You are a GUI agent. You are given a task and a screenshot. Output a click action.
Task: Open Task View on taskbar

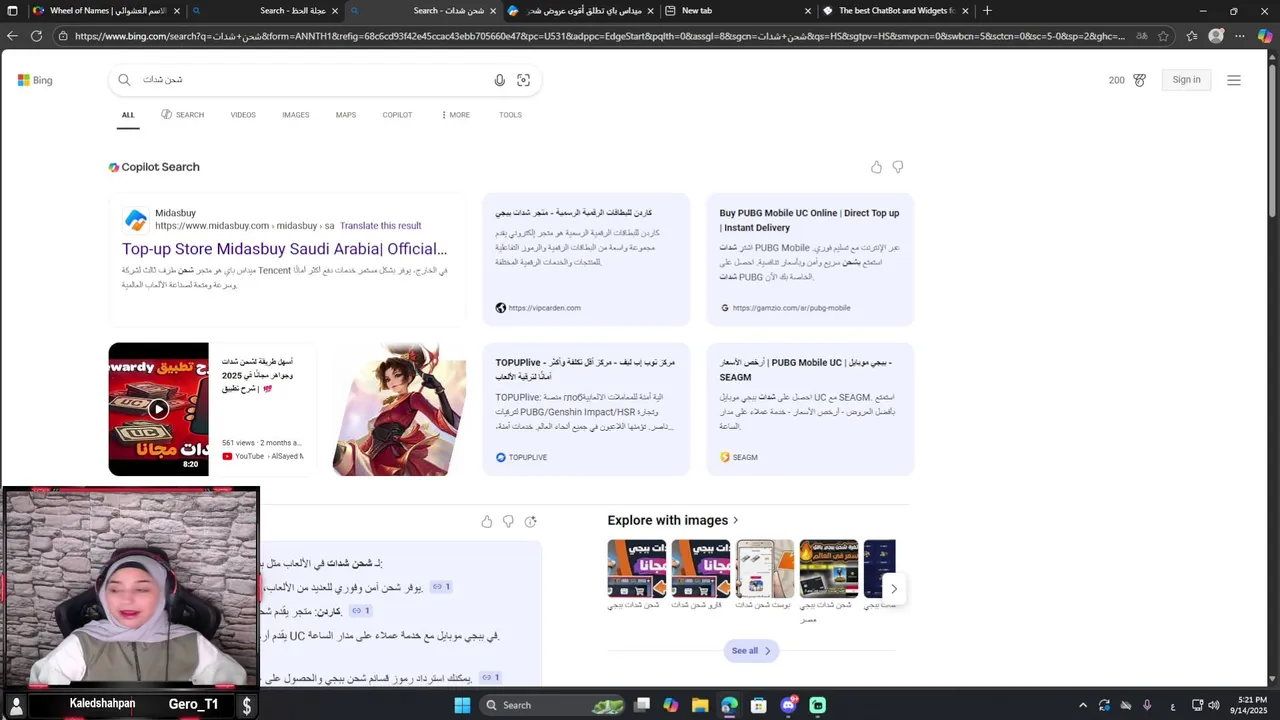642,705
